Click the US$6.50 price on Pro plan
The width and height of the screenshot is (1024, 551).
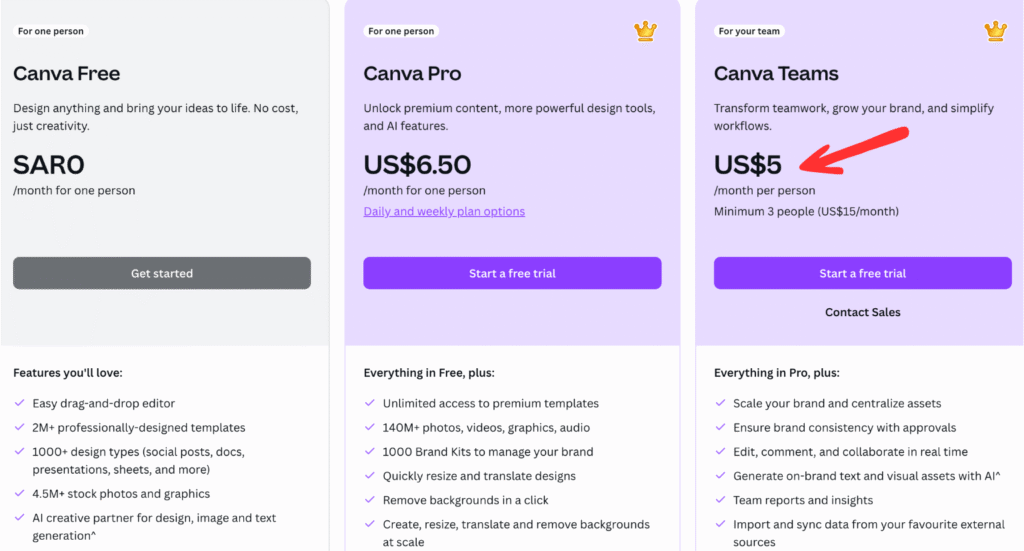click(x=417, y=165)
